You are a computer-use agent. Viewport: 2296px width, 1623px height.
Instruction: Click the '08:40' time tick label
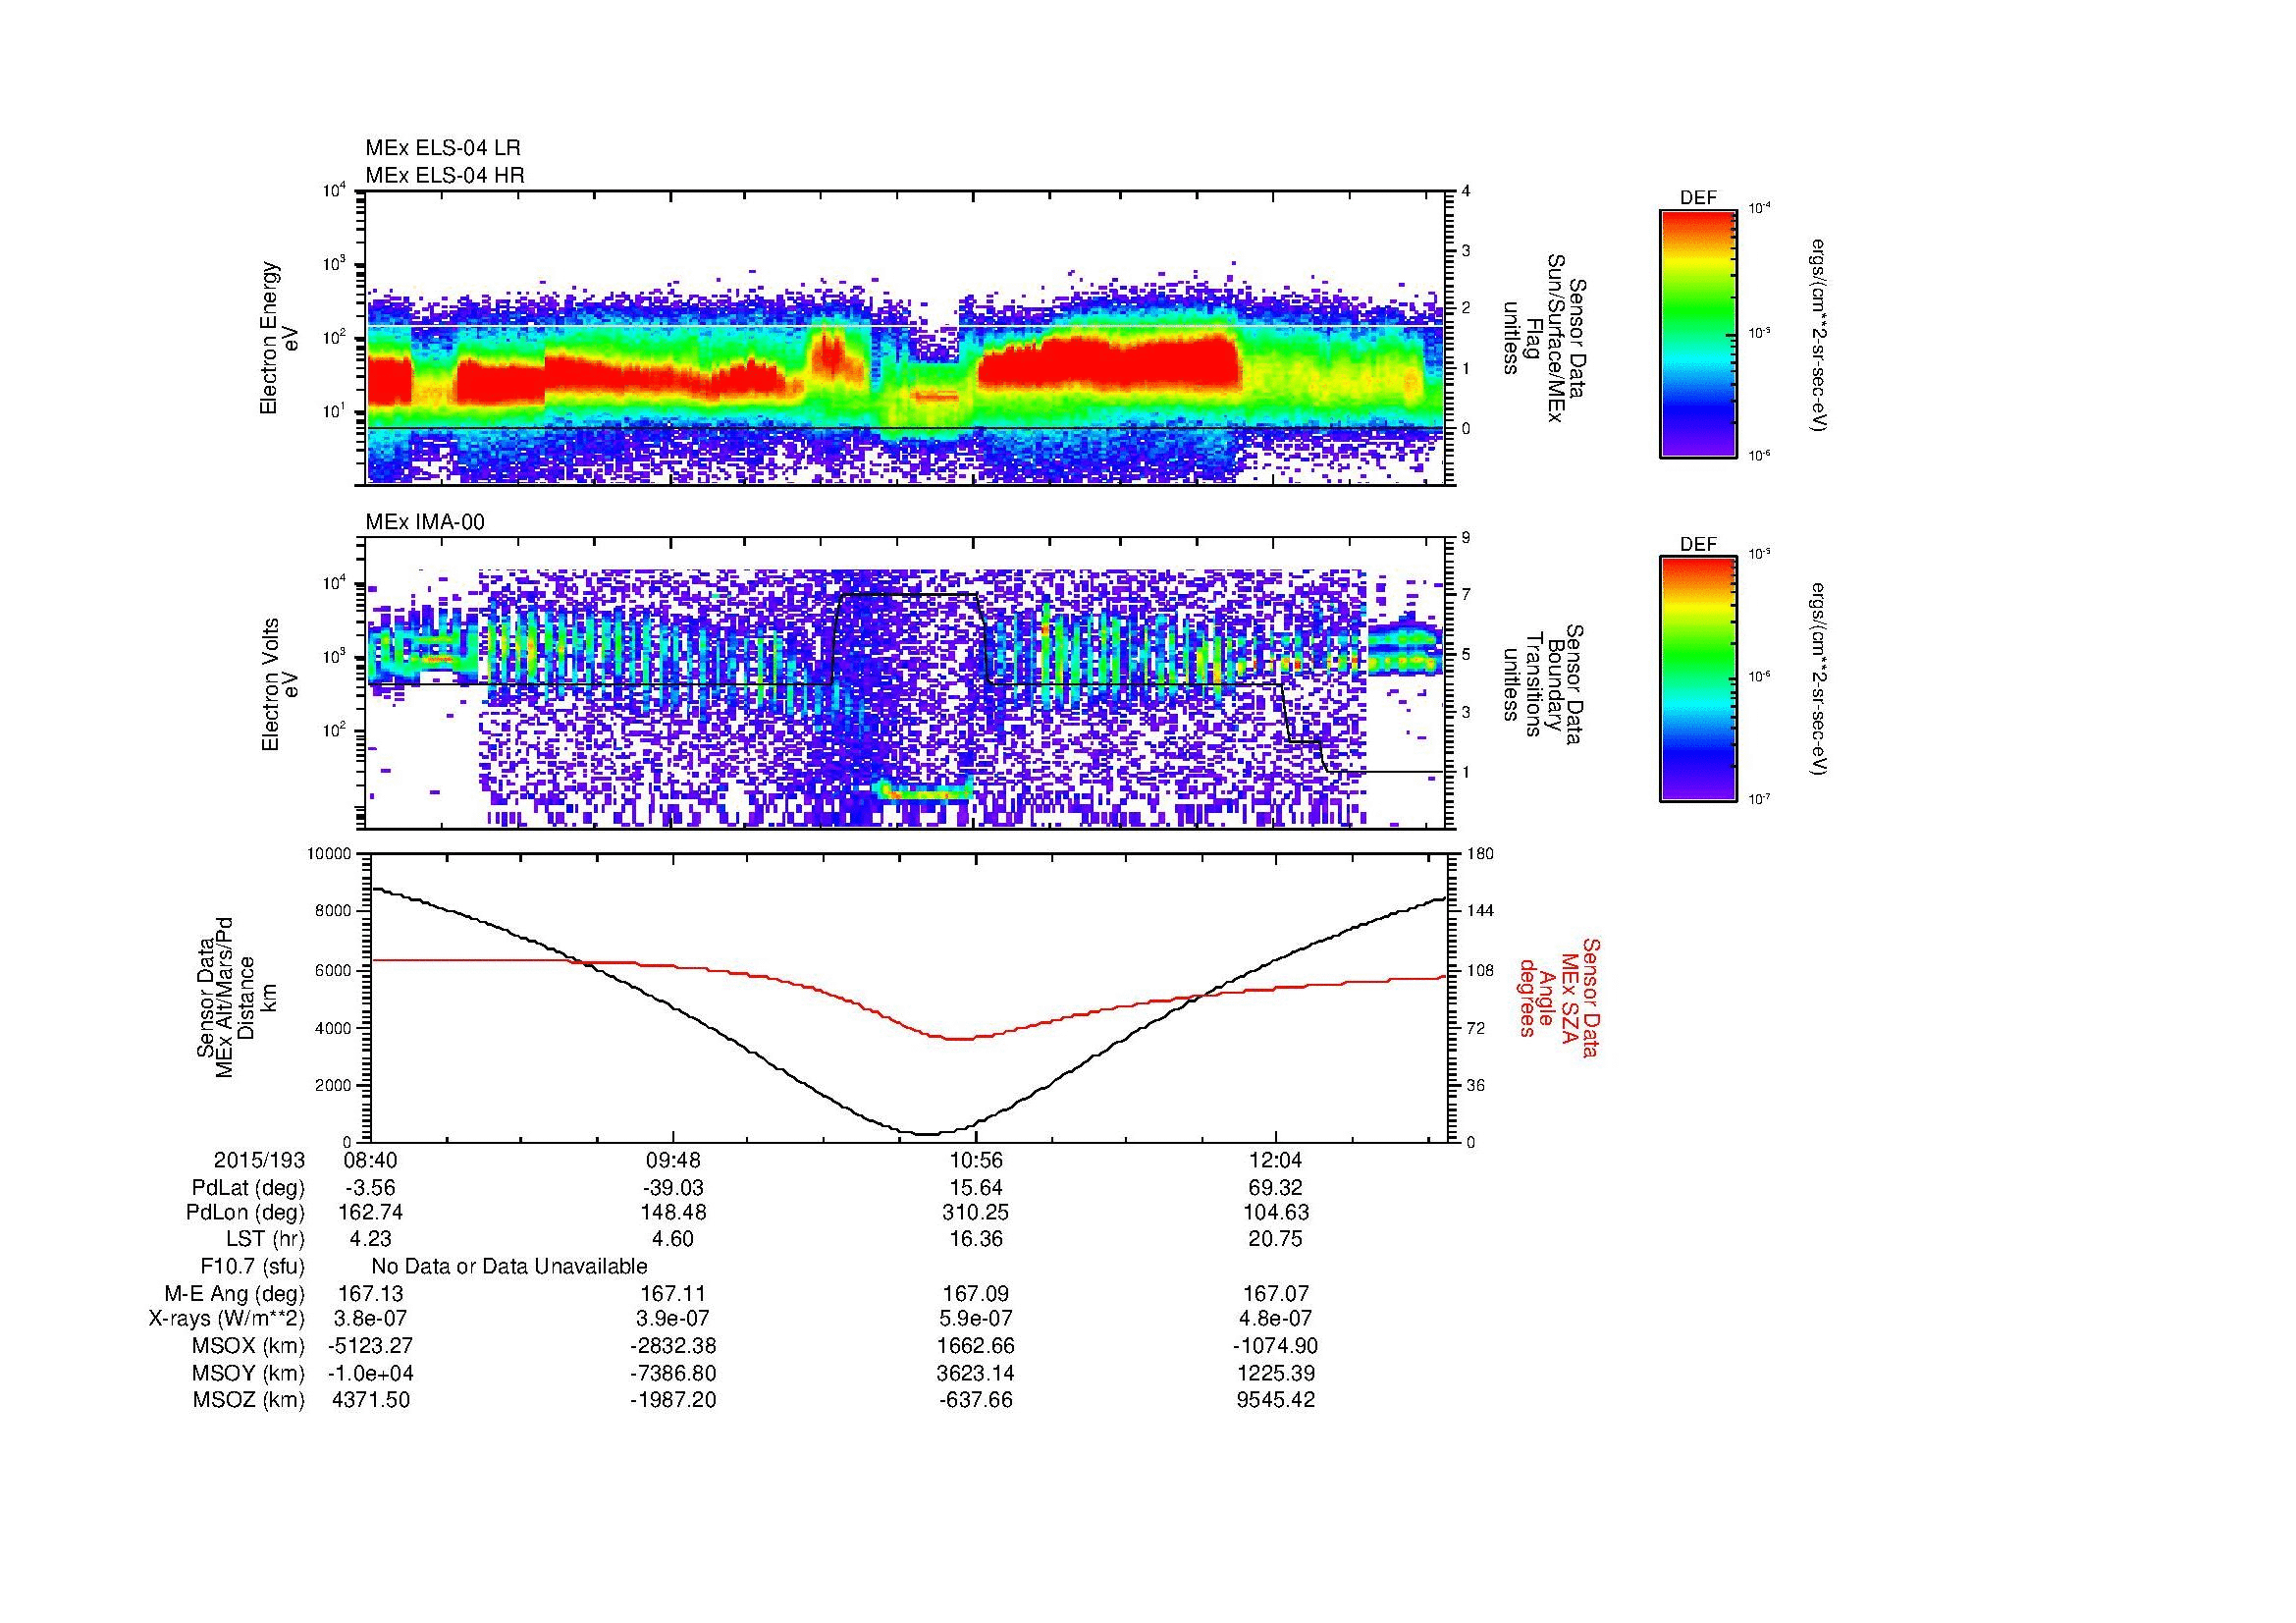click(x=369, y=1160)
